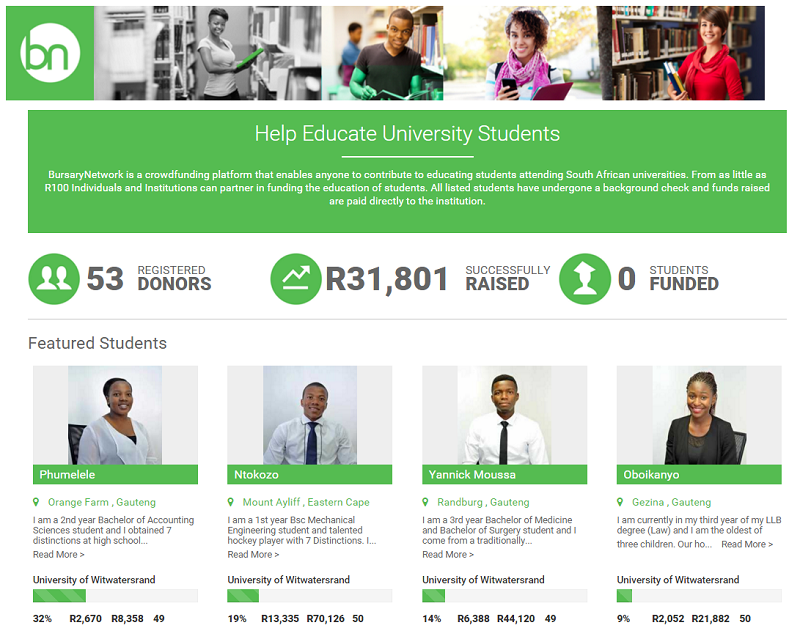
Task: Click the Mount Ayliff, Eastern Cape location
Action: 306,502
